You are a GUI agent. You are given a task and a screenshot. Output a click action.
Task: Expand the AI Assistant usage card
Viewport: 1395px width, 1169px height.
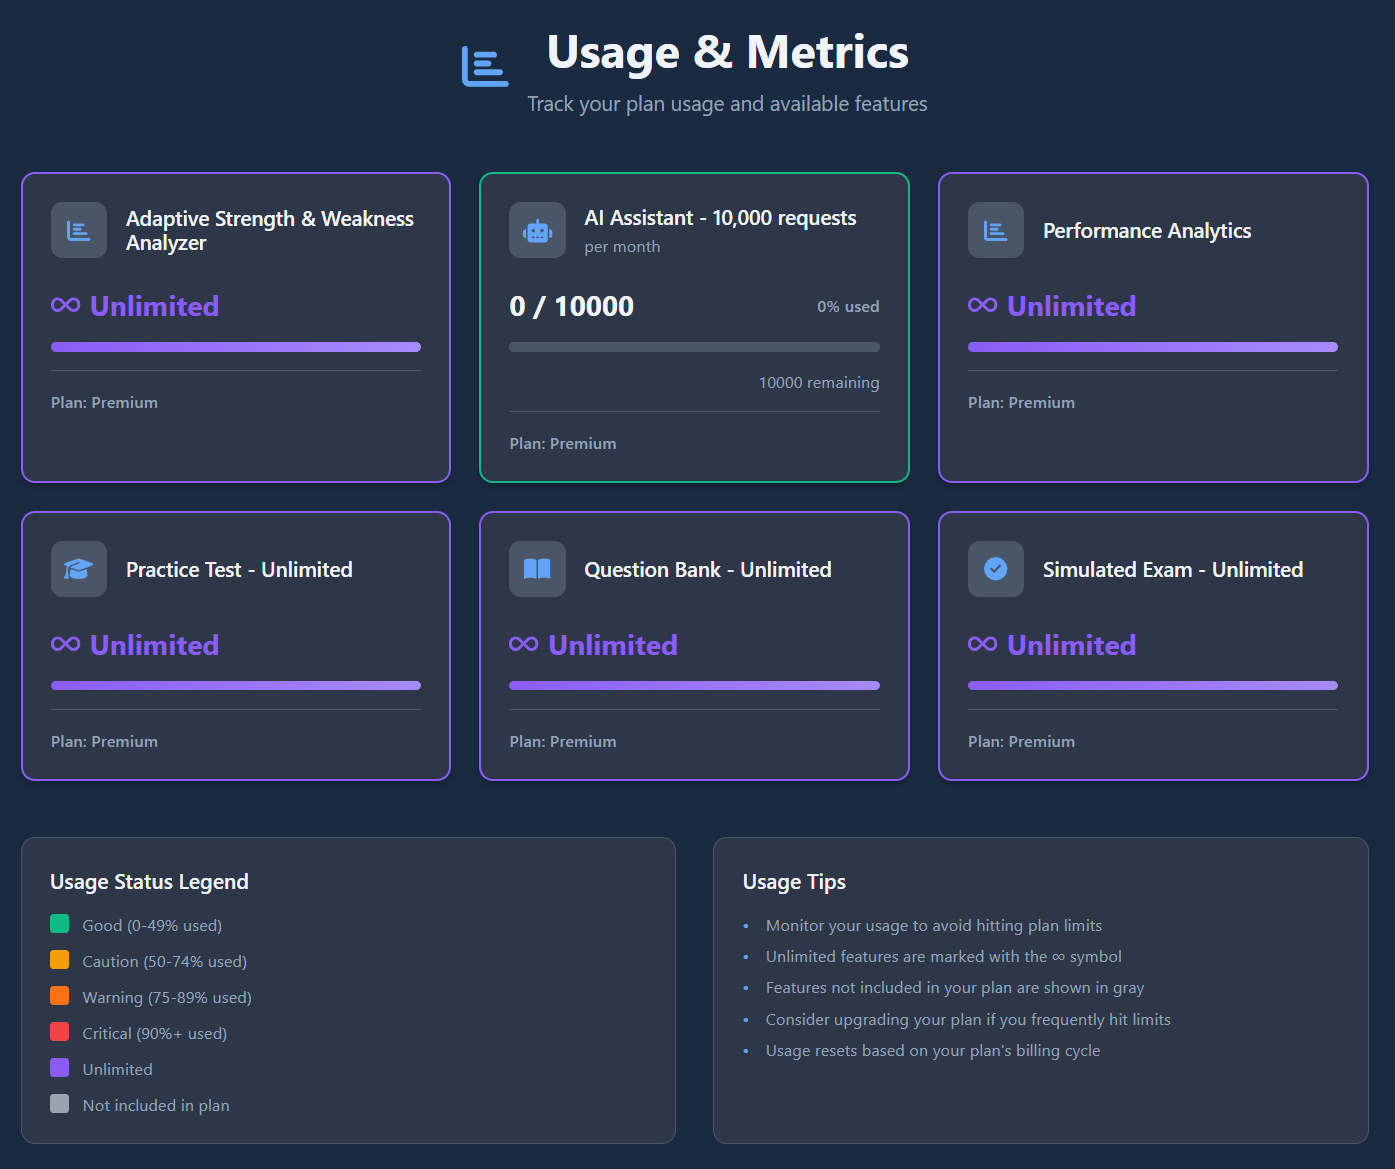tap(694, 327)
